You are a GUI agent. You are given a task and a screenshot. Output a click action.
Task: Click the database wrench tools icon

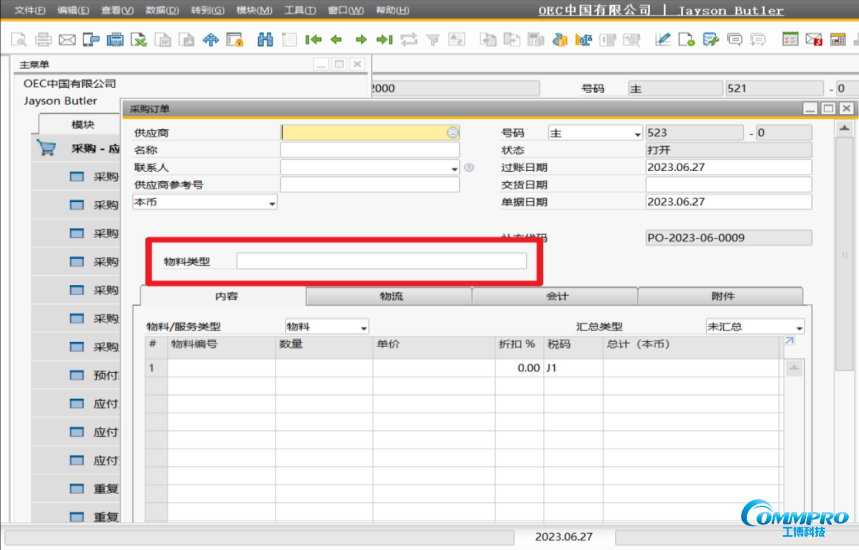[x=711, y=39]
